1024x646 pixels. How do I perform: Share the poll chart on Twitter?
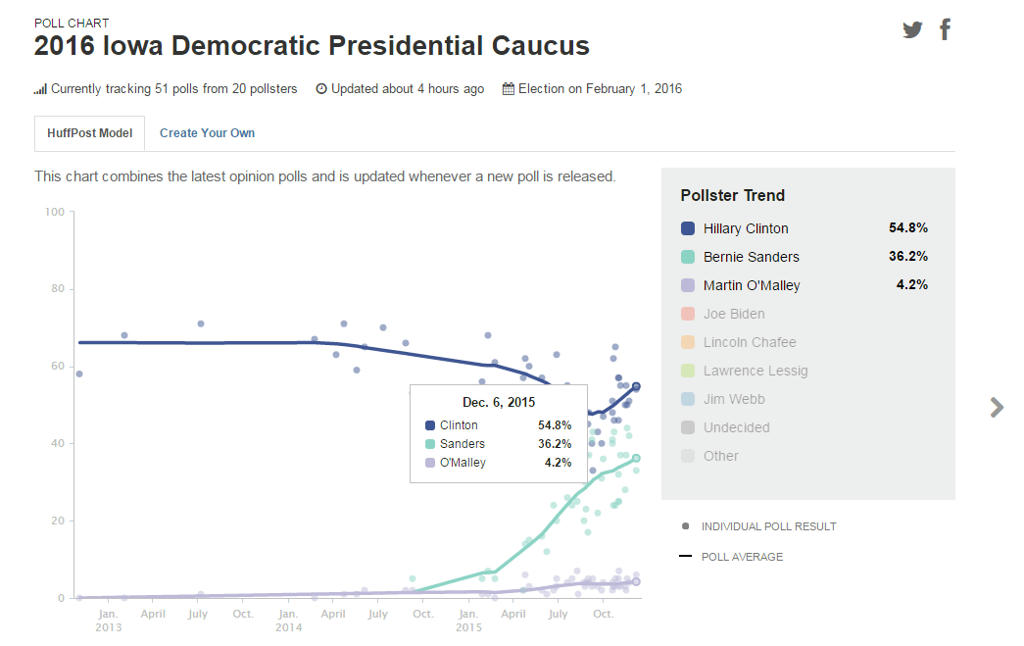[912, 30]
